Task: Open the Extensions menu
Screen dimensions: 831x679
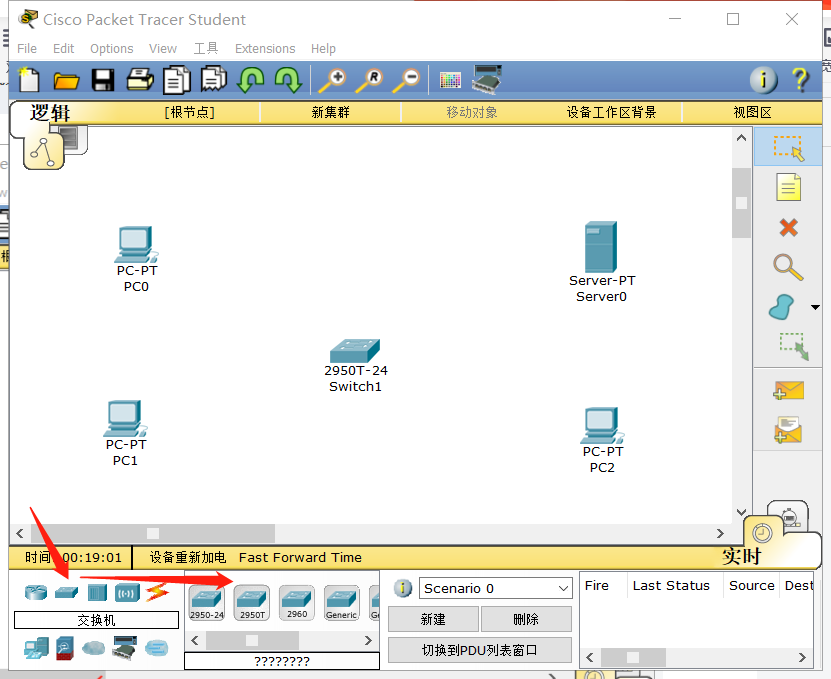Action: 265,49
